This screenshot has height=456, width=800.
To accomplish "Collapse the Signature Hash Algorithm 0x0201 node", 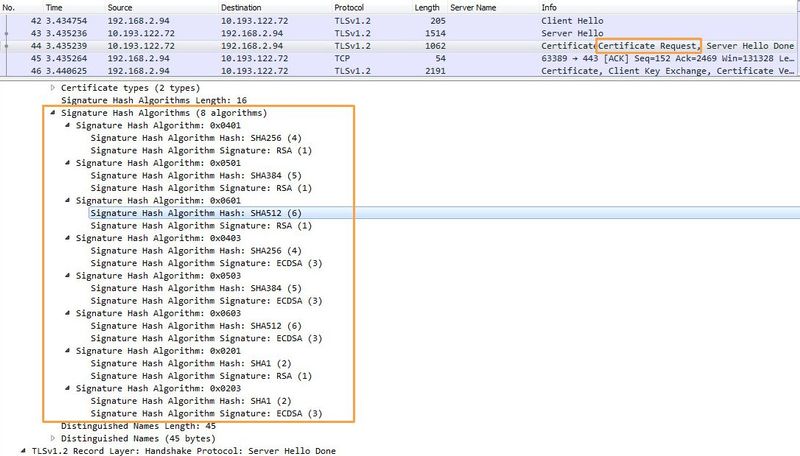I will (x=67, y=350).
